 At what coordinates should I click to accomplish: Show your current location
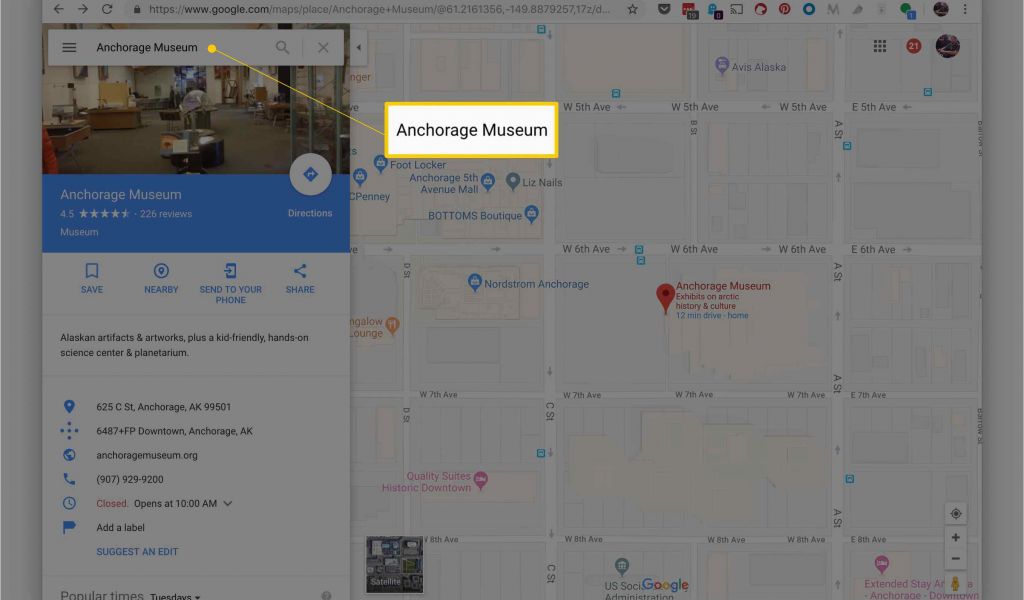point(955,514)
